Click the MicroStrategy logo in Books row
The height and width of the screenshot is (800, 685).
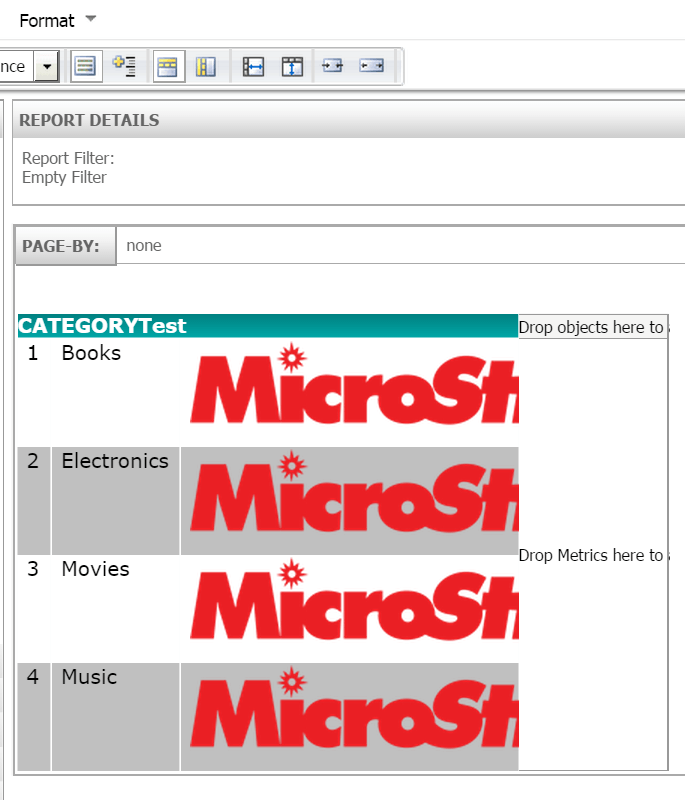[x=354, y=383]
